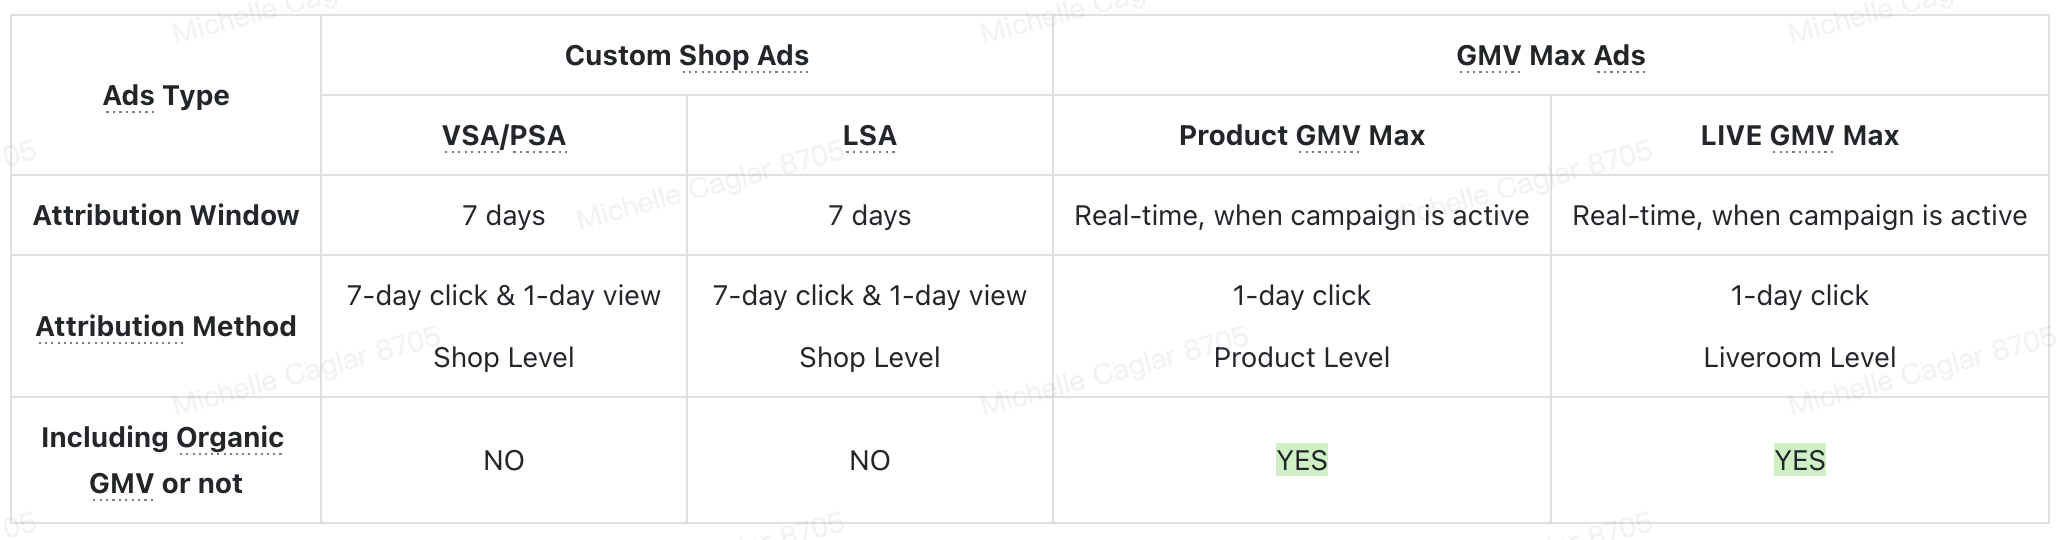
Task: Click the "7 days" cell under LSA
Action: [869, 216]
